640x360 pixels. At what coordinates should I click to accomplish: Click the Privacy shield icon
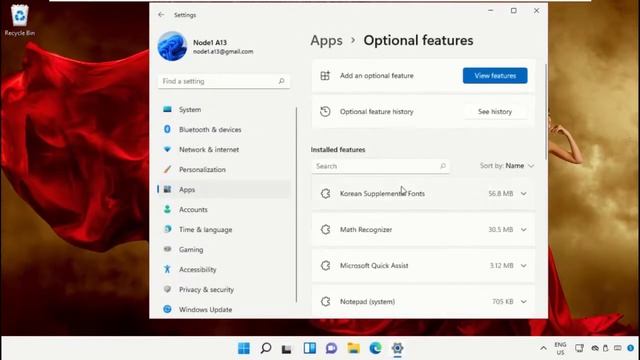[167, 289]
